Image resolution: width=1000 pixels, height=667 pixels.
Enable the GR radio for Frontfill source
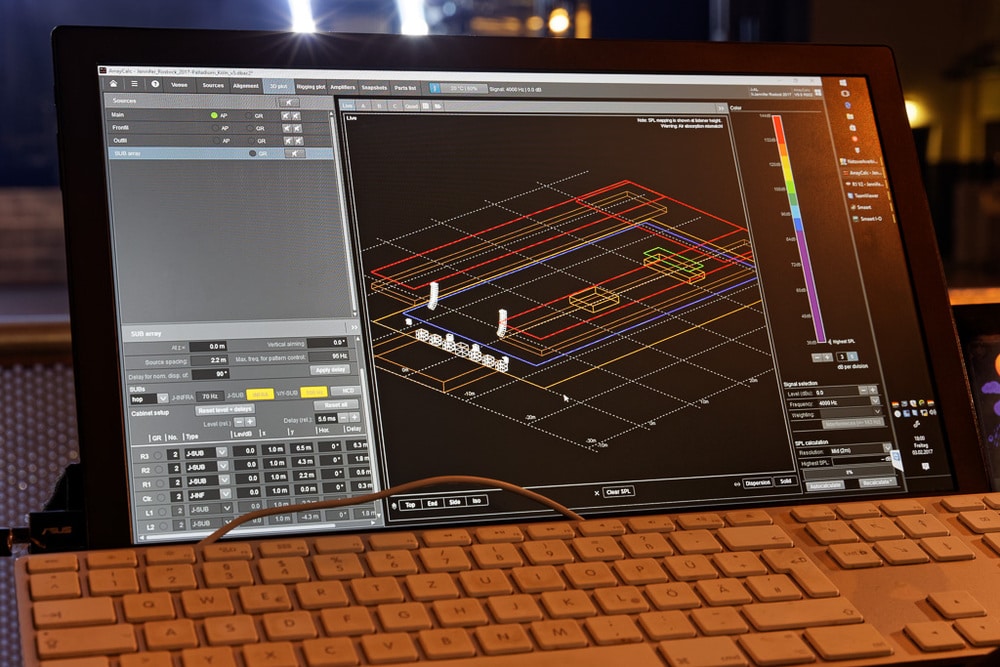[x=249, y=128]
